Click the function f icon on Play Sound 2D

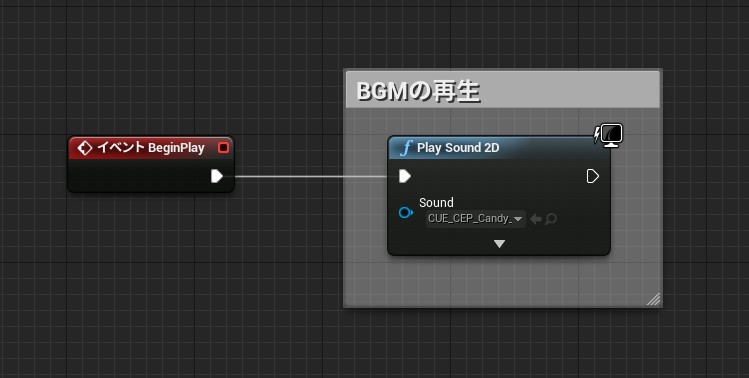tap(406, 148)
